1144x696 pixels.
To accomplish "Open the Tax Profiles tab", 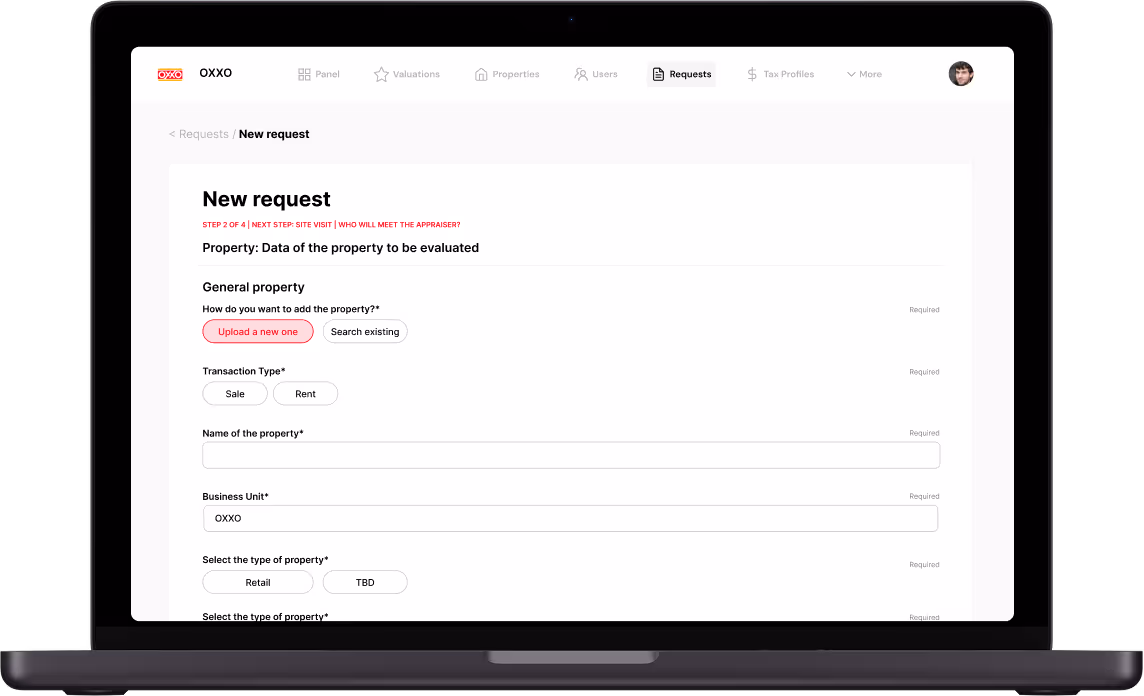I will click(x=781, y=74).
